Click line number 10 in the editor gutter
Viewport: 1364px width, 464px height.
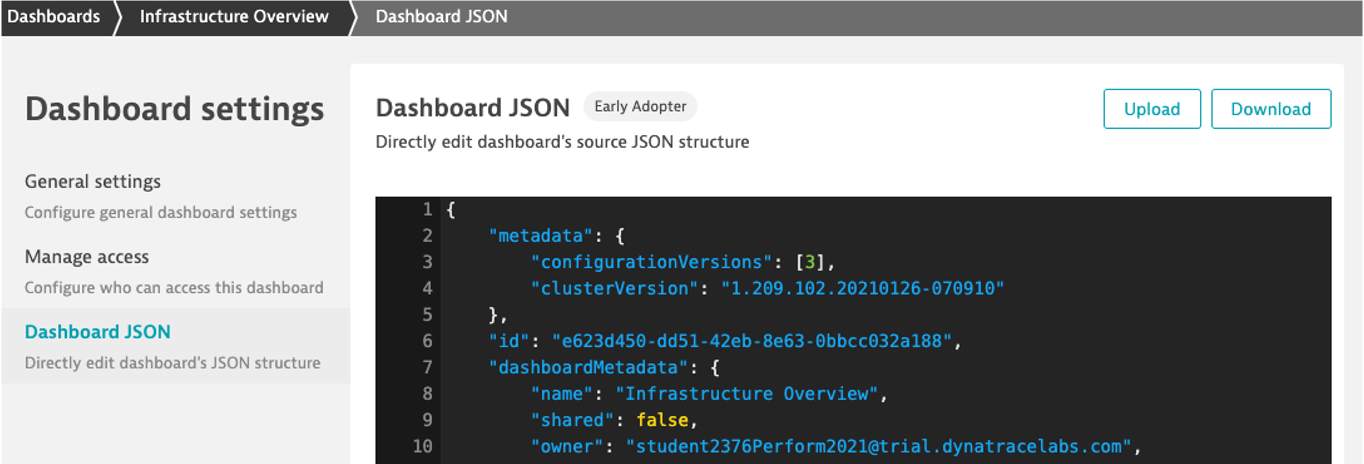pos(422,446)
